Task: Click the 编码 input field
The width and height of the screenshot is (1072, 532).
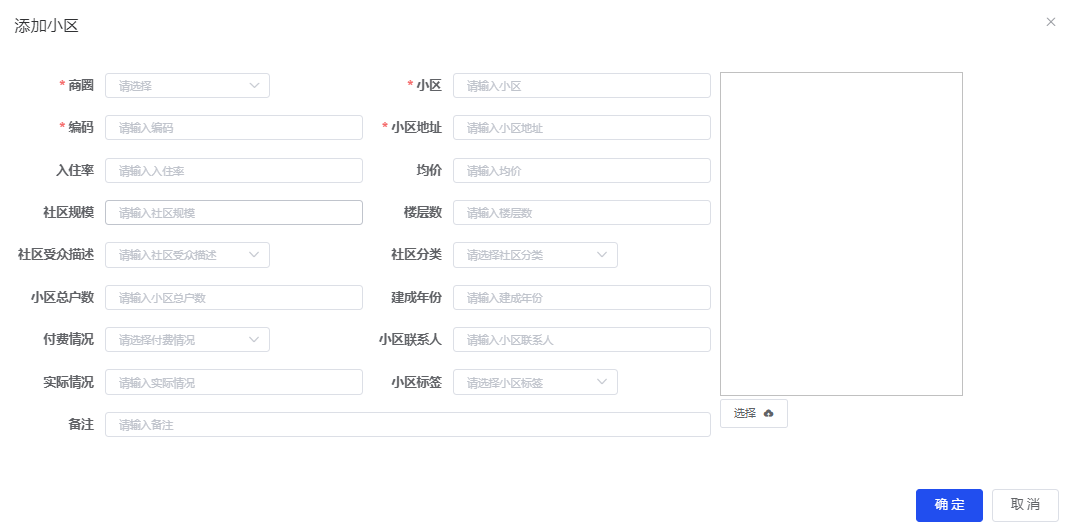Action: coord(233,128)
